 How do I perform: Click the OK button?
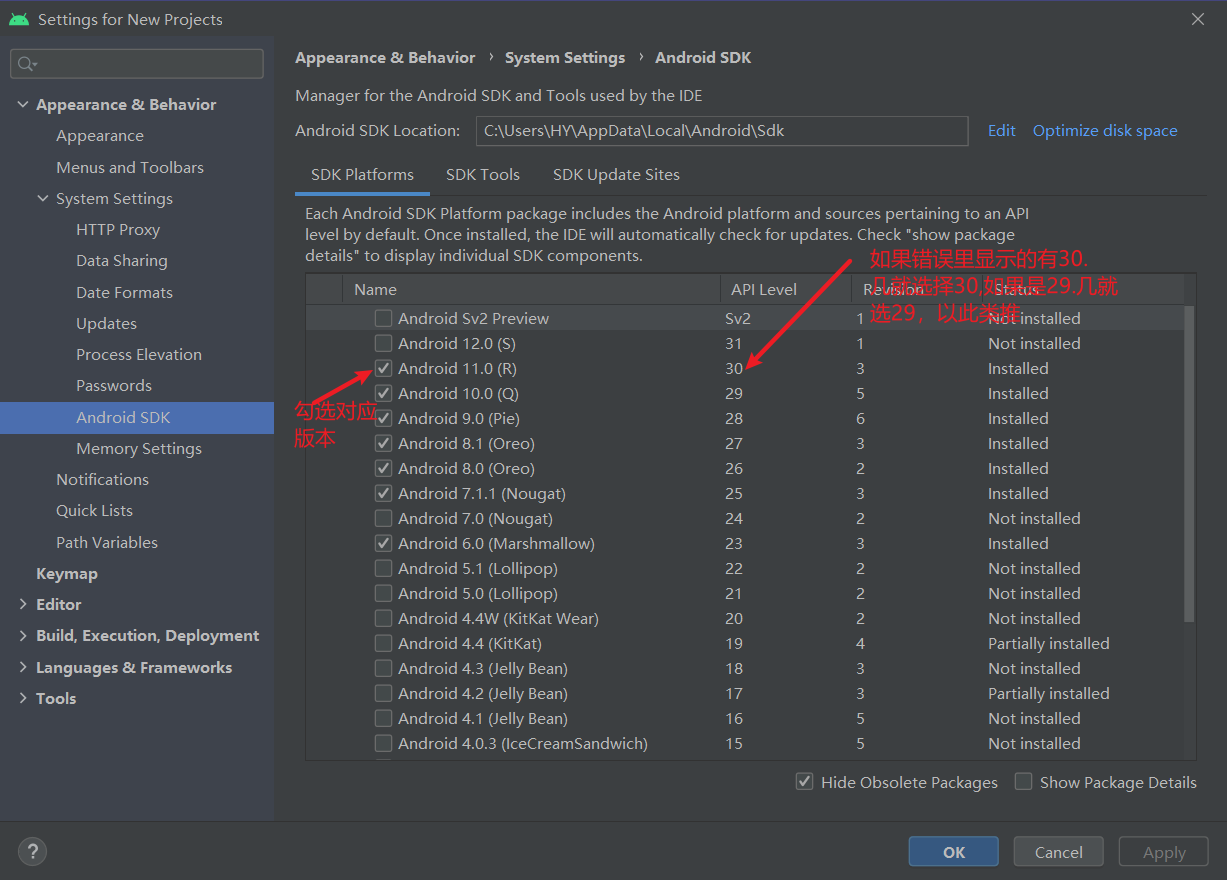tap(954, 852)
